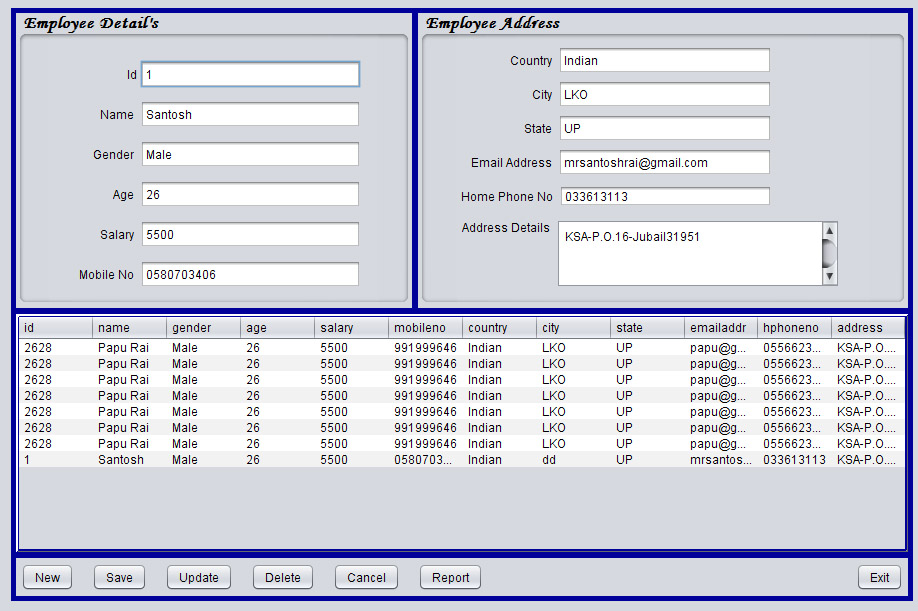
Task: Click the address column header
Action: (x=868, y=328)
